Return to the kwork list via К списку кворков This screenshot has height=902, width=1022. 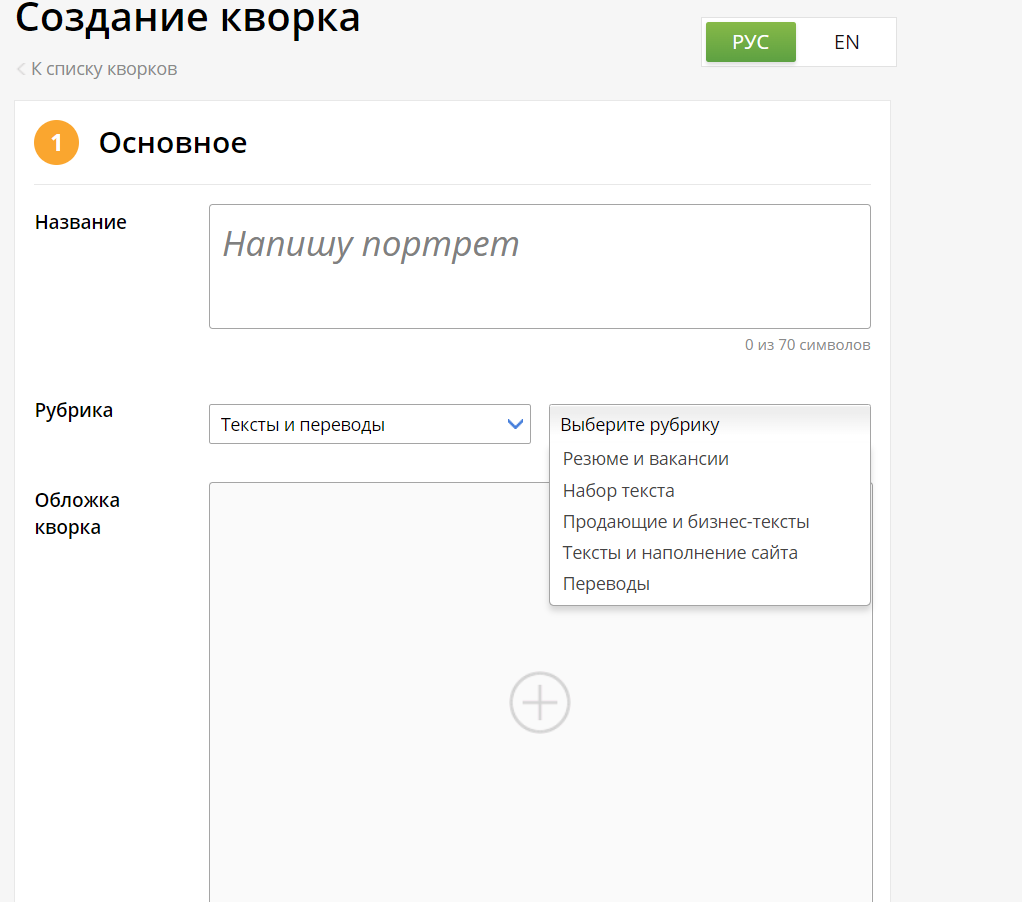click(103, 68)
